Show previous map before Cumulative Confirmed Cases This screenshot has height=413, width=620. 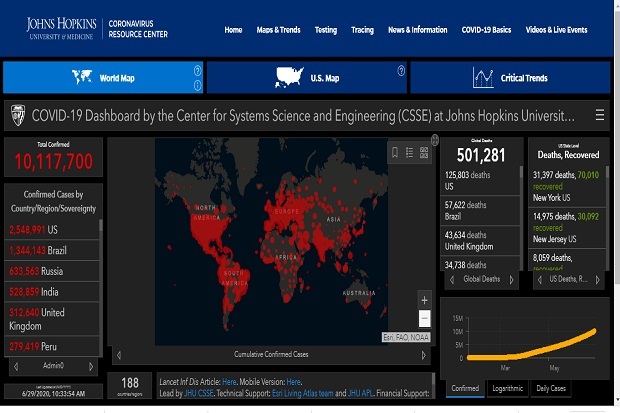(119, 355)
